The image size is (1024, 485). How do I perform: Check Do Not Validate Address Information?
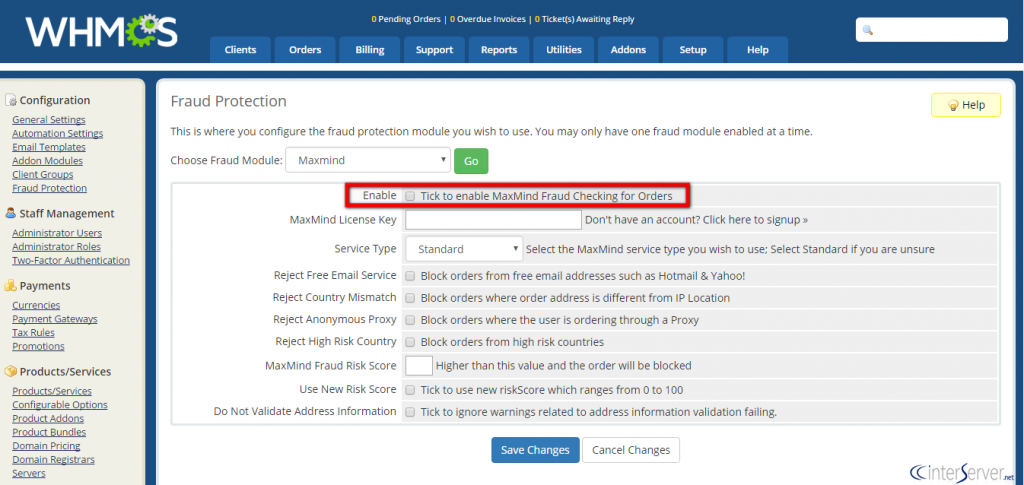pyautogui.click(x=410, y=412)
